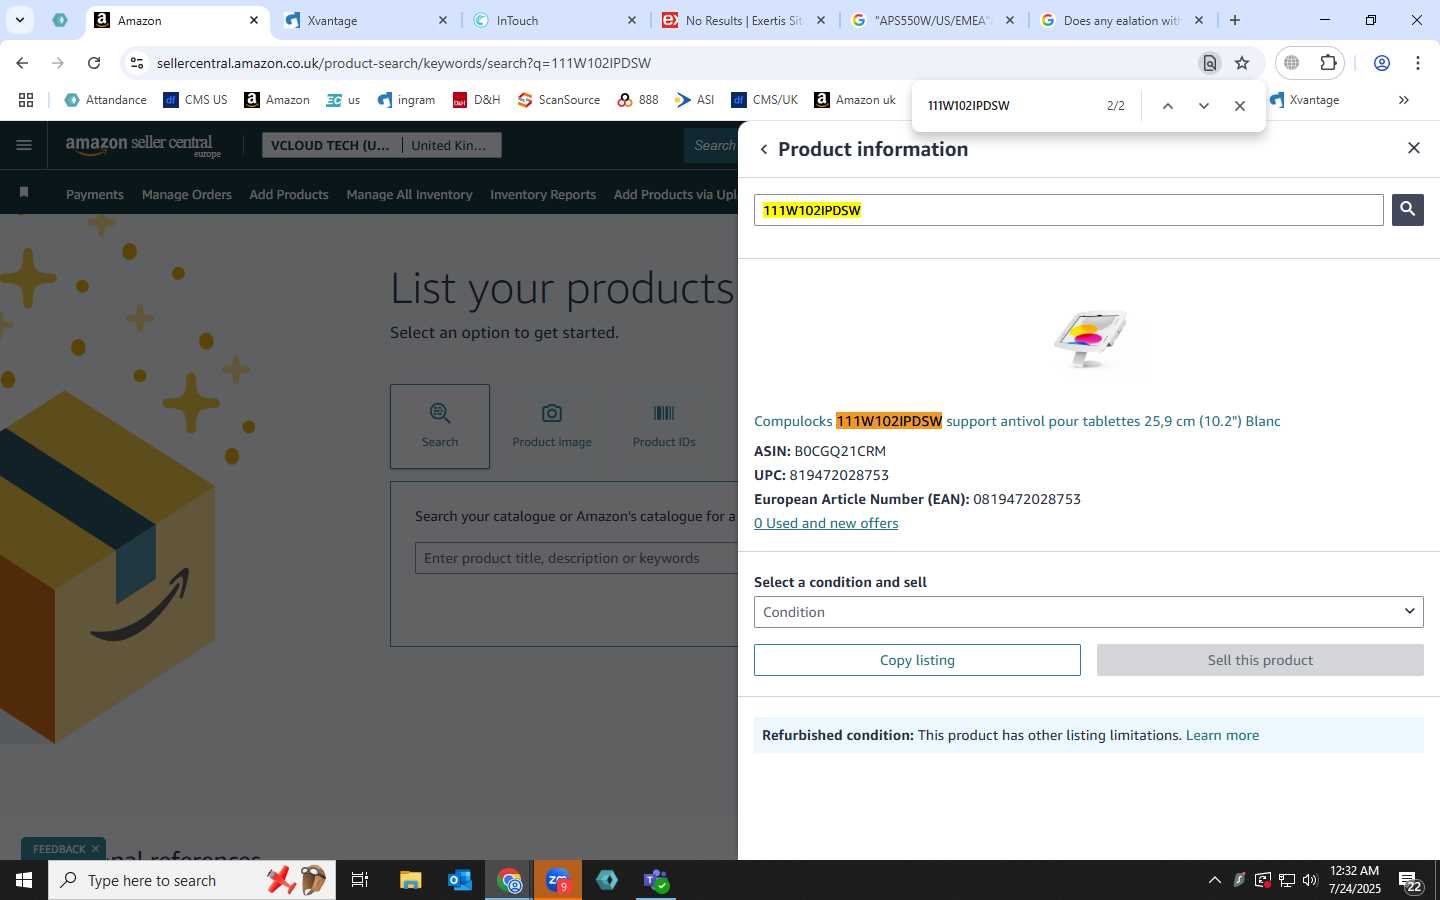The width and height of the screenshot is (1440, 900).
Task: Open the D&H bookmark
Action: click(476, 100)
